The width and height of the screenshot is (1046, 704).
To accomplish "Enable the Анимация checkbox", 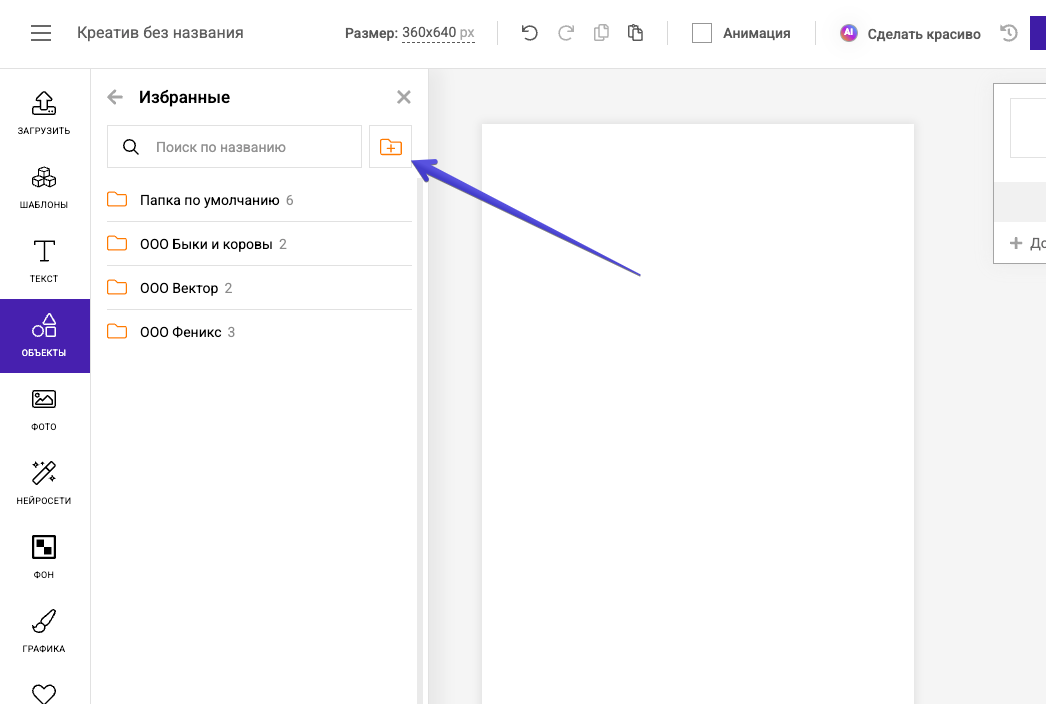I will pos(702,33).
